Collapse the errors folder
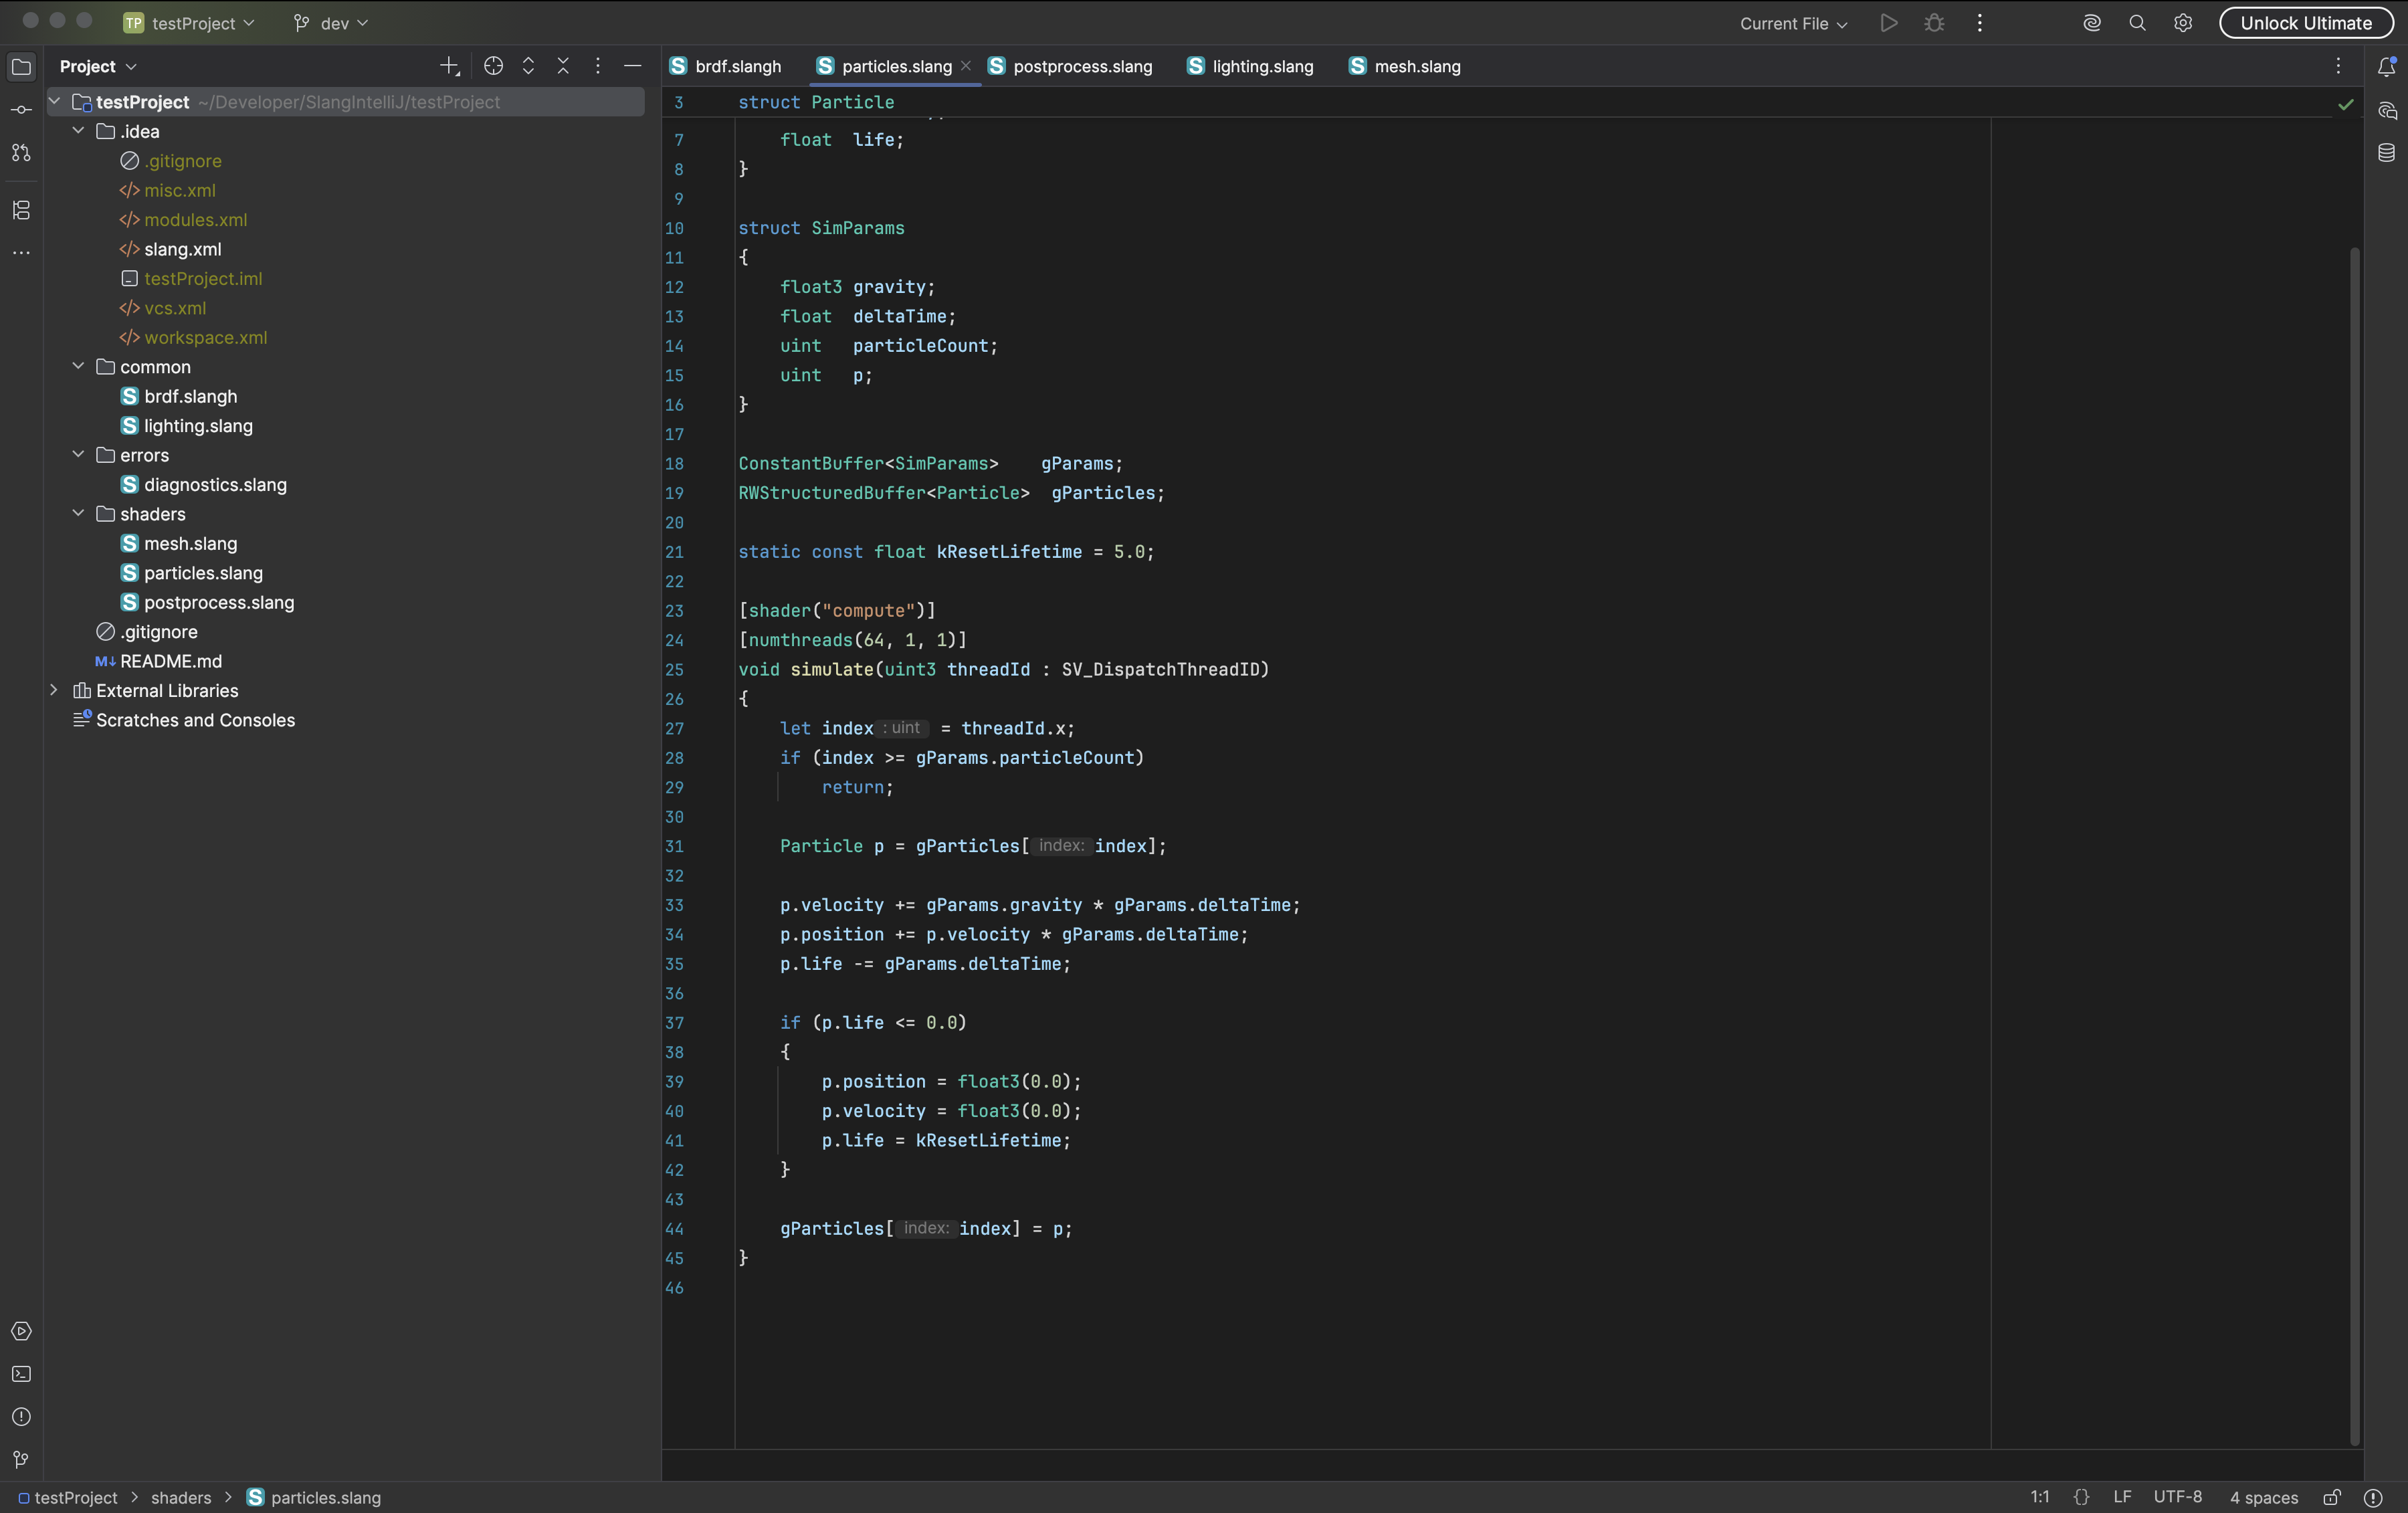The height and width of the screenshot is (1513, 2408). point(78,455)
